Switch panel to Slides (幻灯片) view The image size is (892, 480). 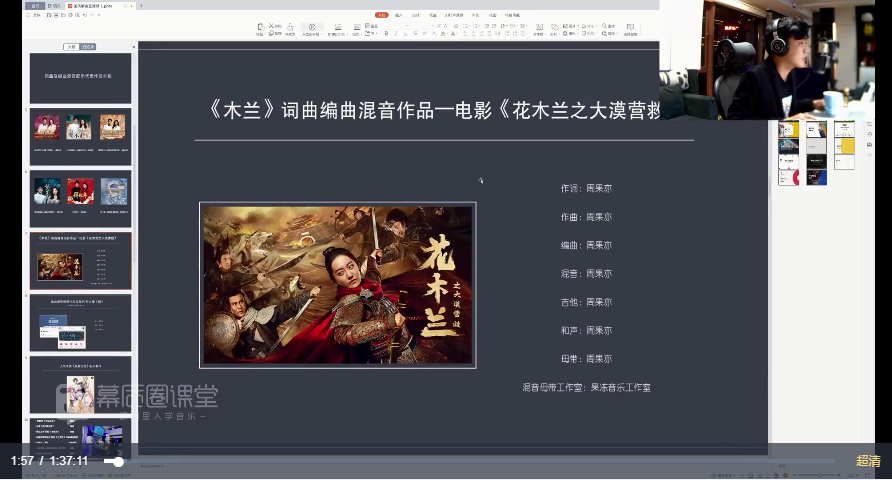coord(88,47)
